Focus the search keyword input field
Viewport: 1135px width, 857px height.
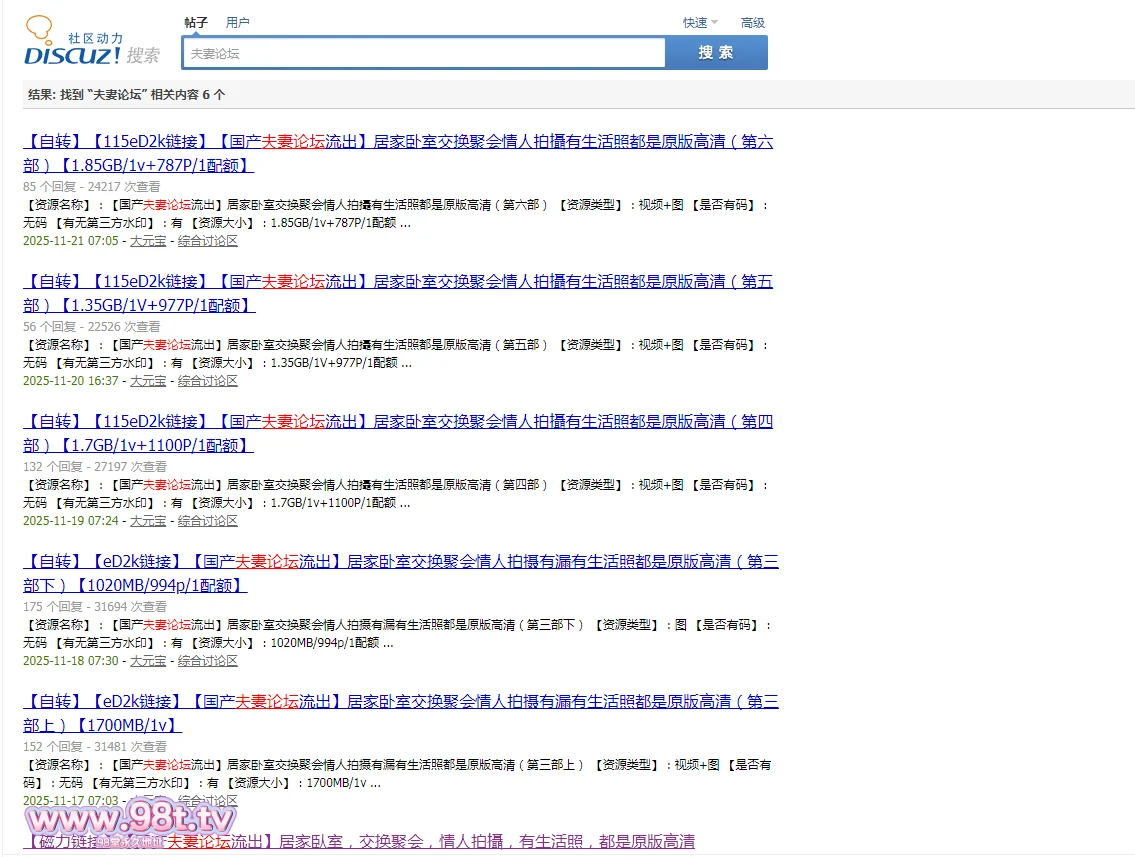(423, 53)
